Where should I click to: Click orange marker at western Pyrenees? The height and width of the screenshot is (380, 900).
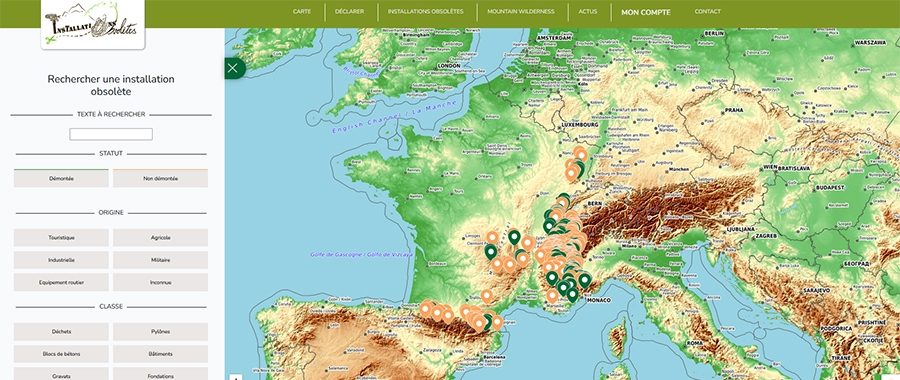425,309
